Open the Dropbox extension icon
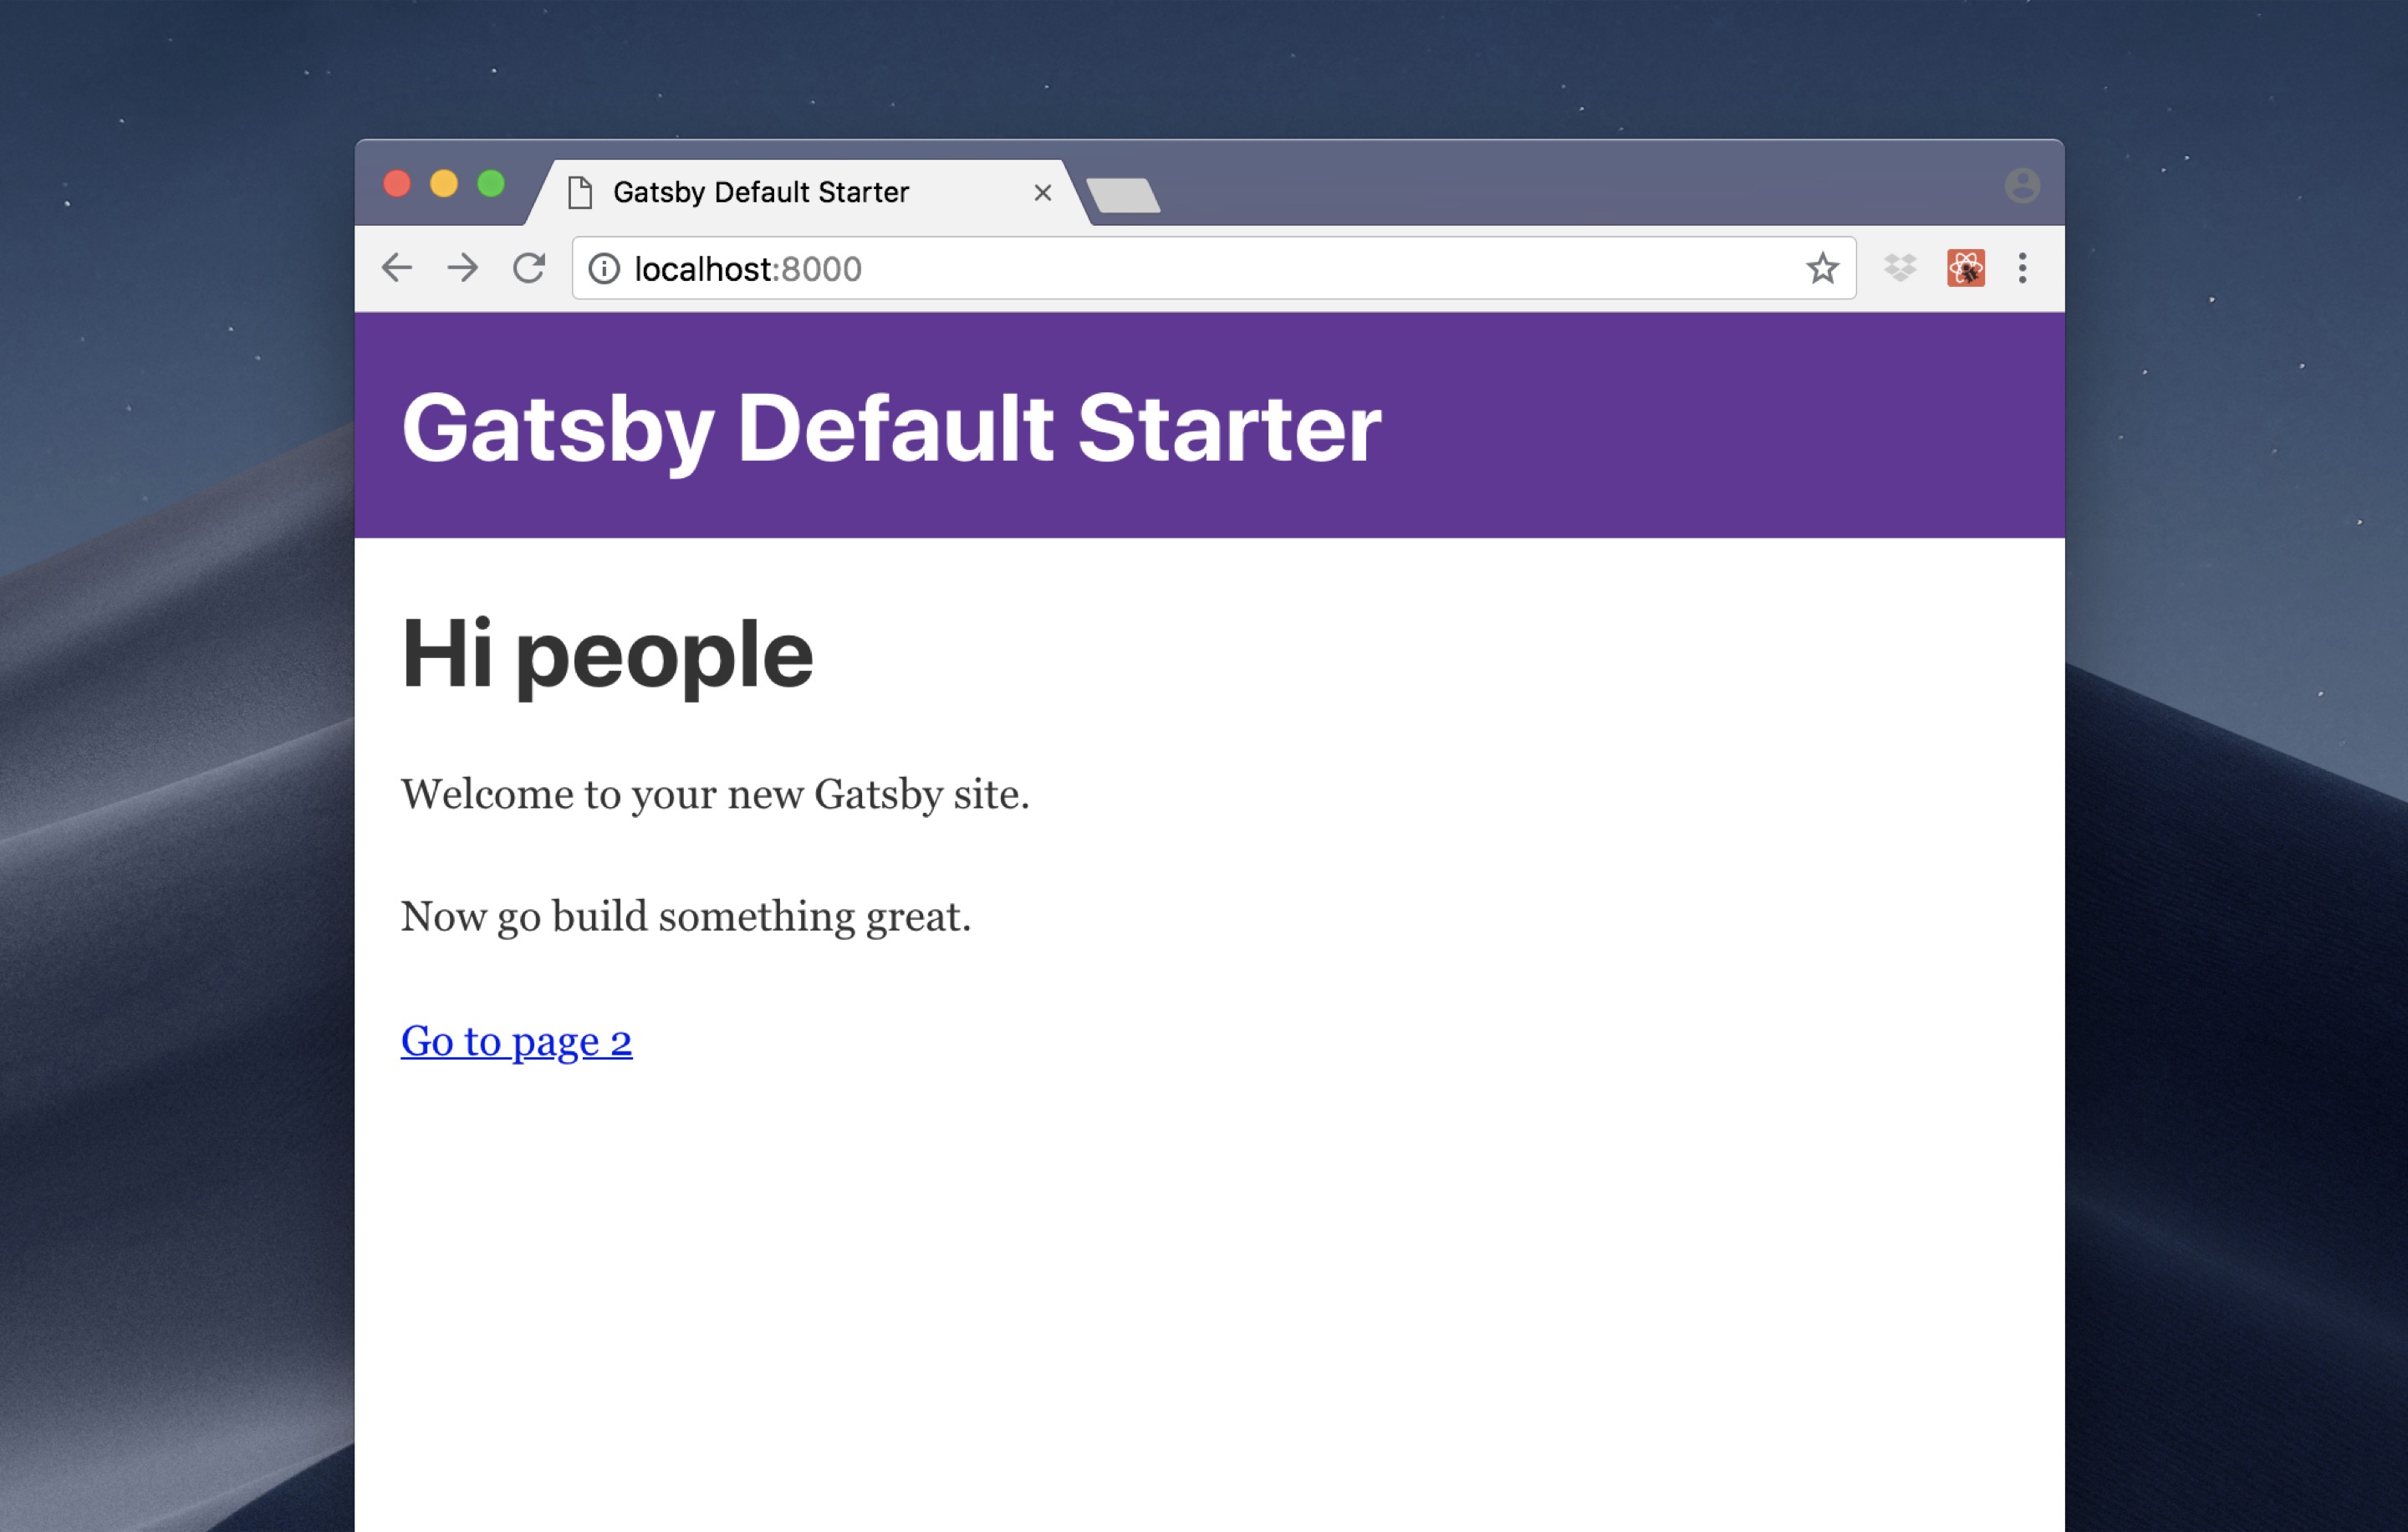The height and width of the screenshot is (1532, 2408). 1900,268
